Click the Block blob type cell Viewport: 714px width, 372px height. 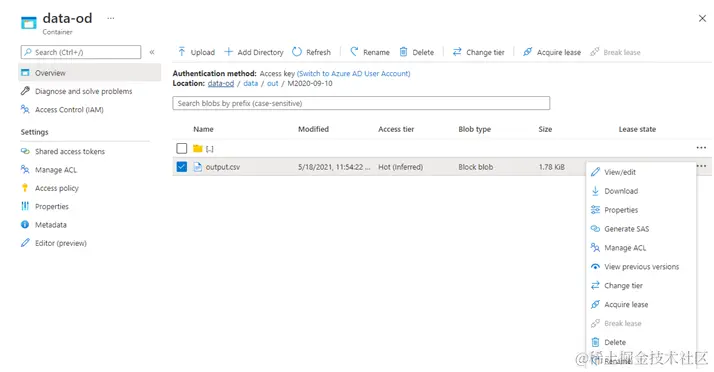click(475, 167)
